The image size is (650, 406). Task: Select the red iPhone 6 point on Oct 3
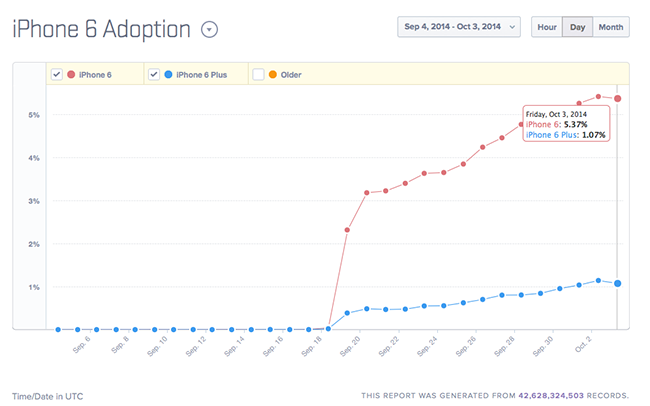coord(618,98)
